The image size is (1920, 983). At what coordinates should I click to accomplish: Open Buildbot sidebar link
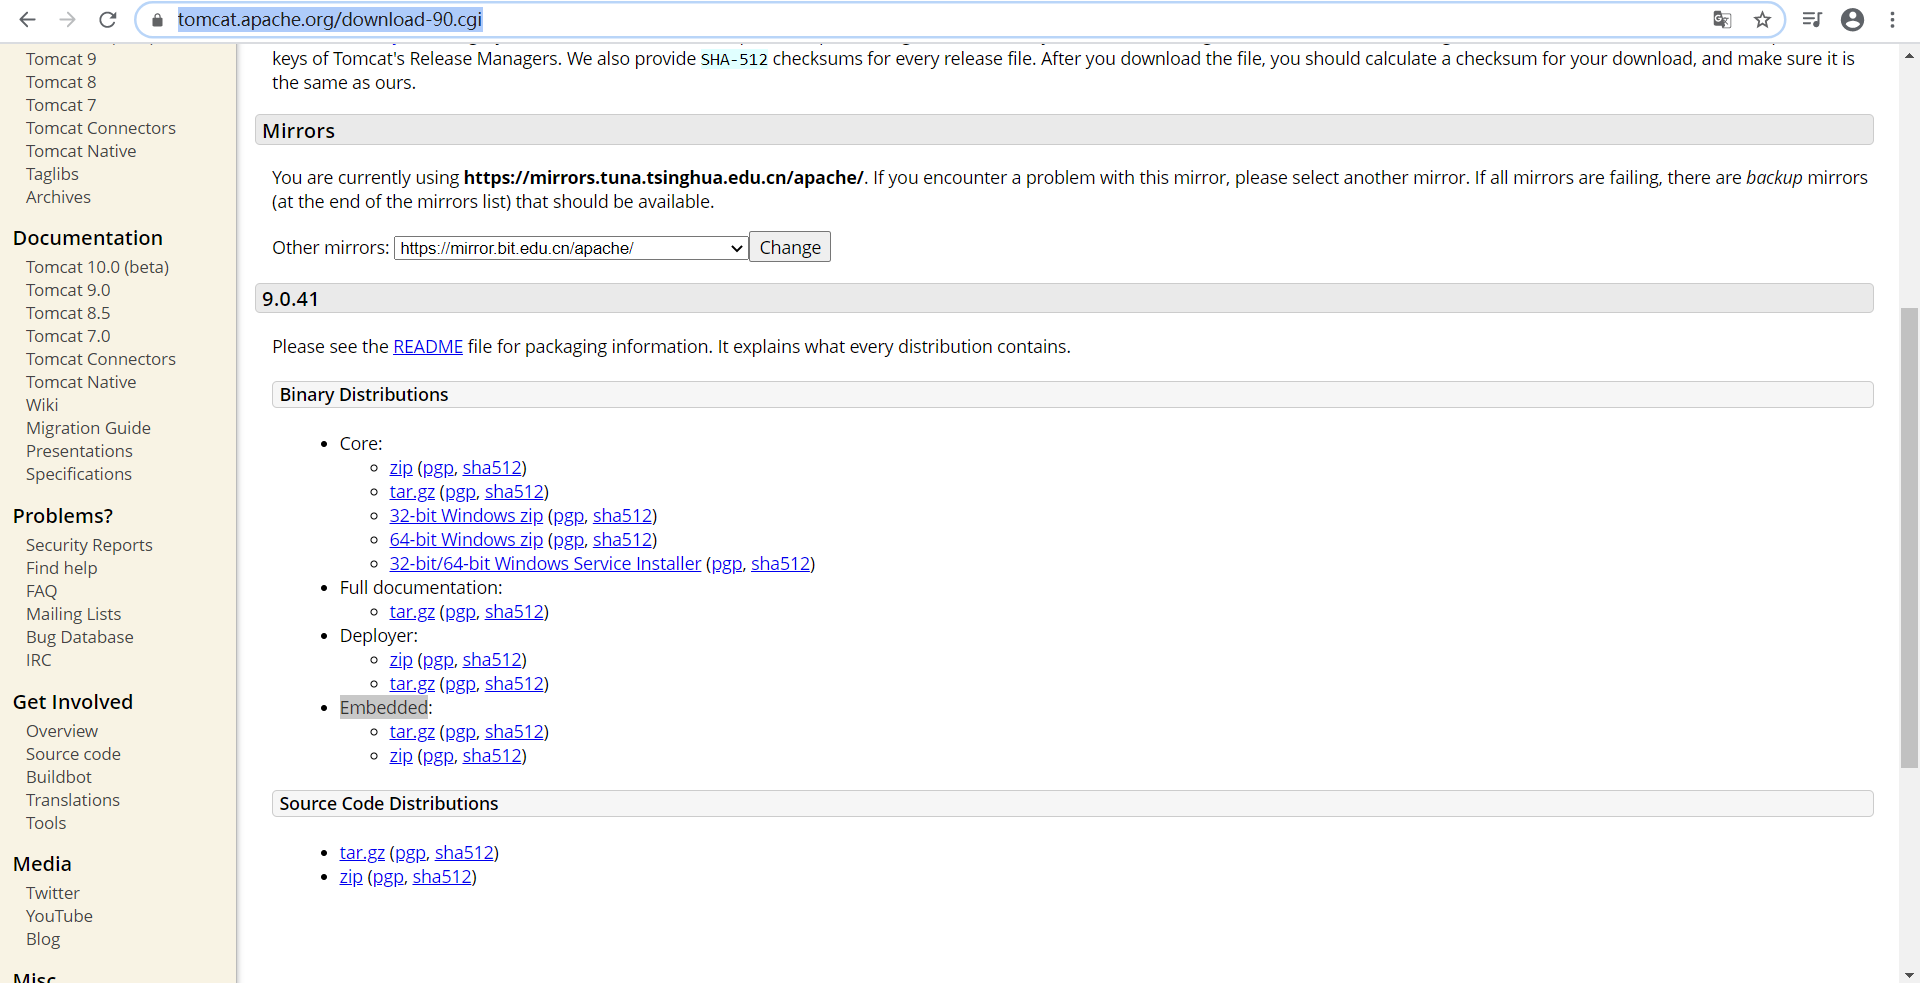[59, 777]
